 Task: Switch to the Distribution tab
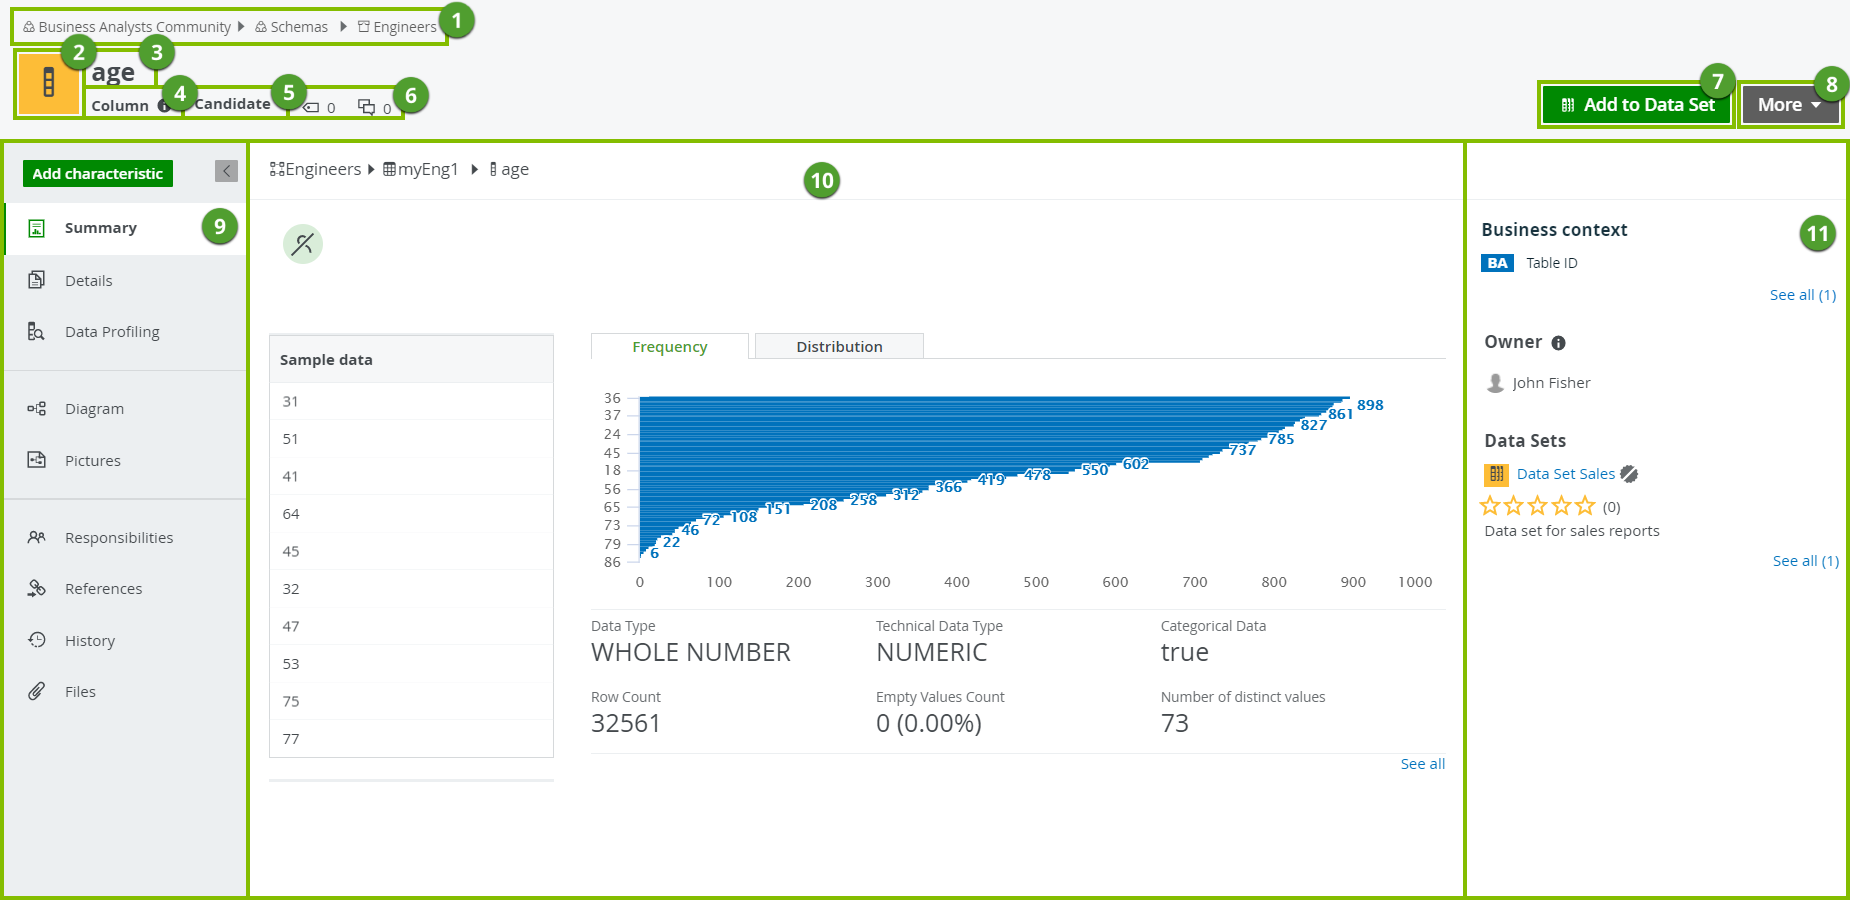point(839,347)
